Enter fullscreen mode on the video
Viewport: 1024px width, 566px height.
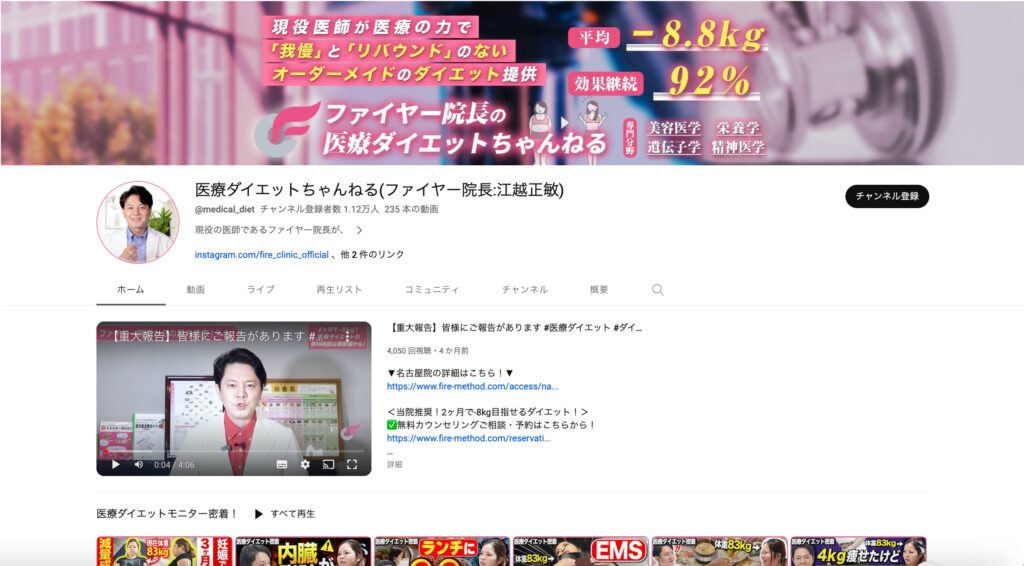352,464
